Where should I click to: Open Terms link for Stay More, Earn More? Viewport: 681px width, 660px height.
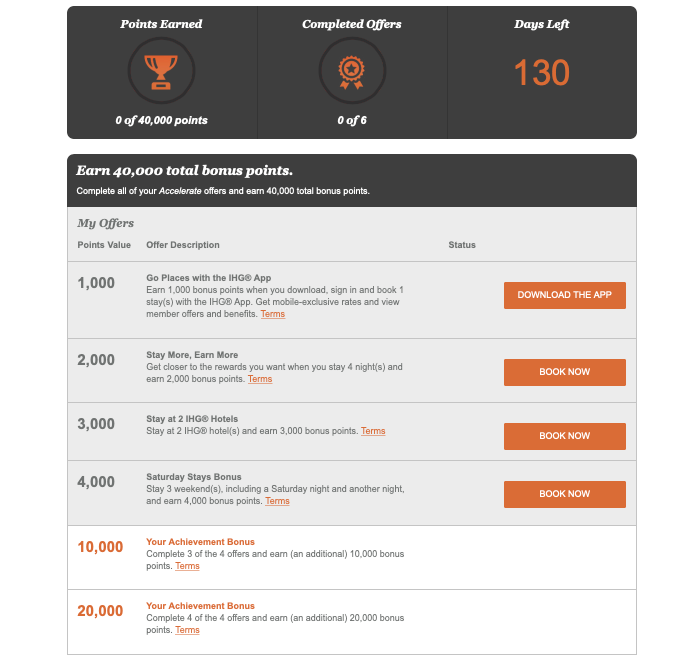[x=260, y=380]
